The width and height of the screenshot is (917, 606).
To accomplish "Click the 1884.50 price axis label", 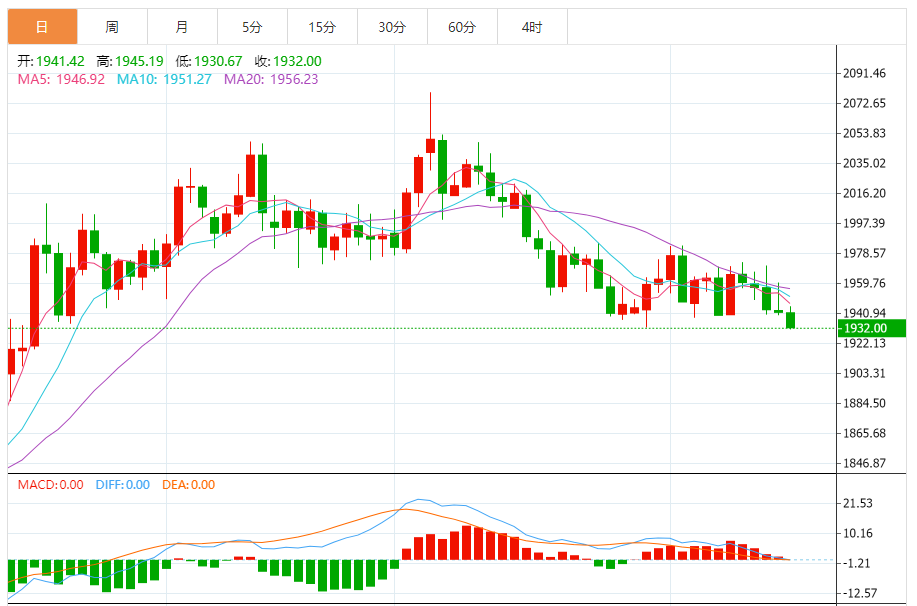I will point(864,403).
